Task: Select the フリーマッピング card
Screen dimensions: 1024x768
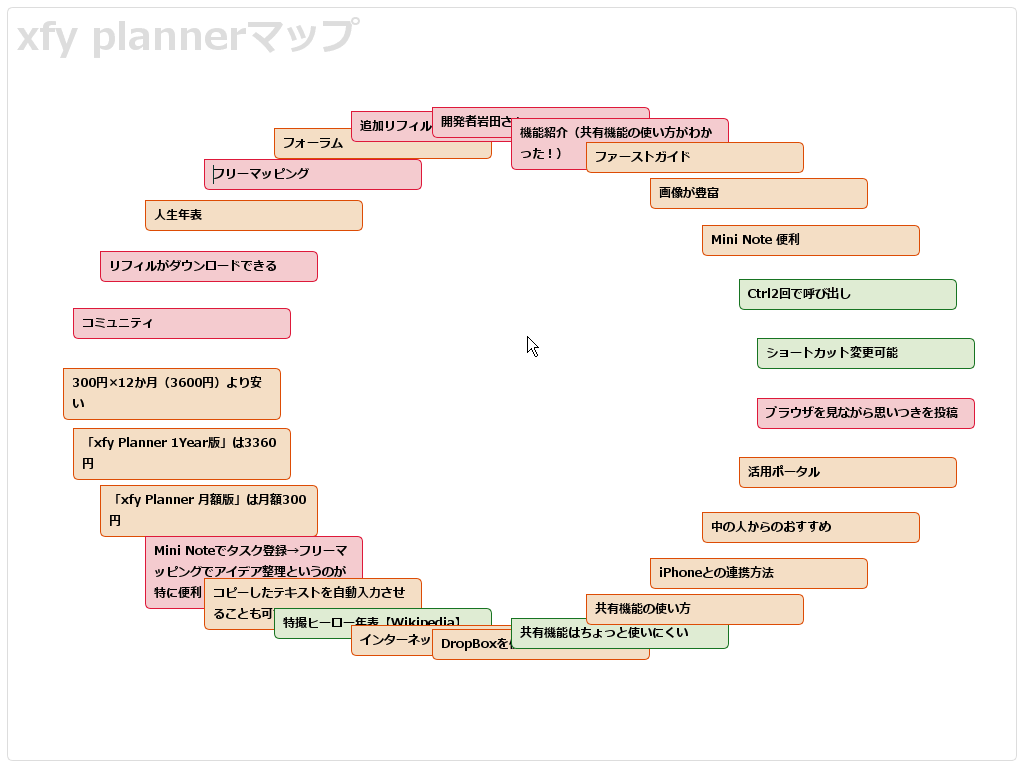Action: [x=313, y=174]
